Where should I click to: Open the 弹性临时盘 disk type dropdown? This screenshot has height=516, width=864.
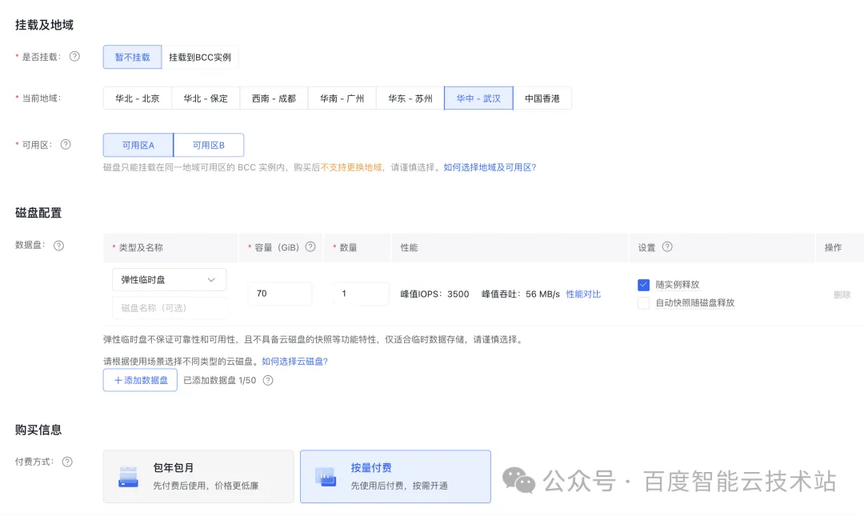(169, 280)
